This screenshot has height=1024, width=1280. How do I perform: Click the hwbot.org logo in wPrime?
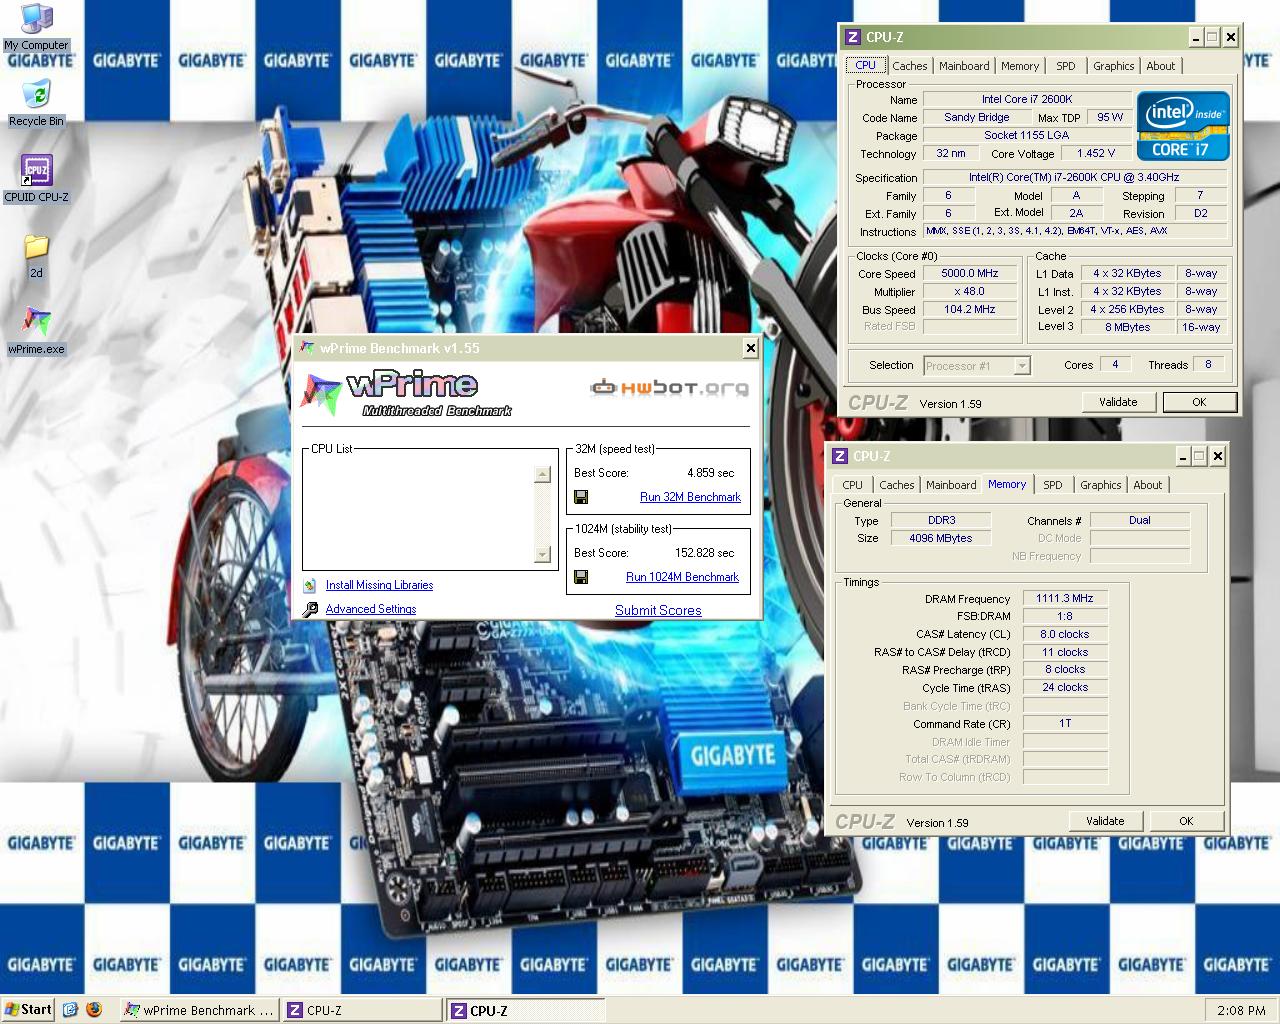tap(668, 388)
